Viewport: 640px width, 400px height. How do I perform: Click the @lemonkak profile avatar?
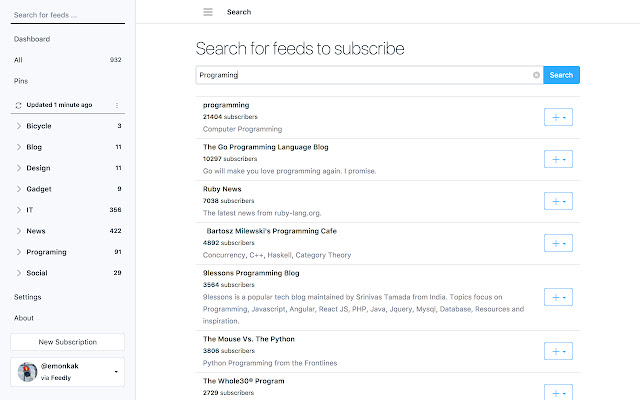[x=28, y=372]
